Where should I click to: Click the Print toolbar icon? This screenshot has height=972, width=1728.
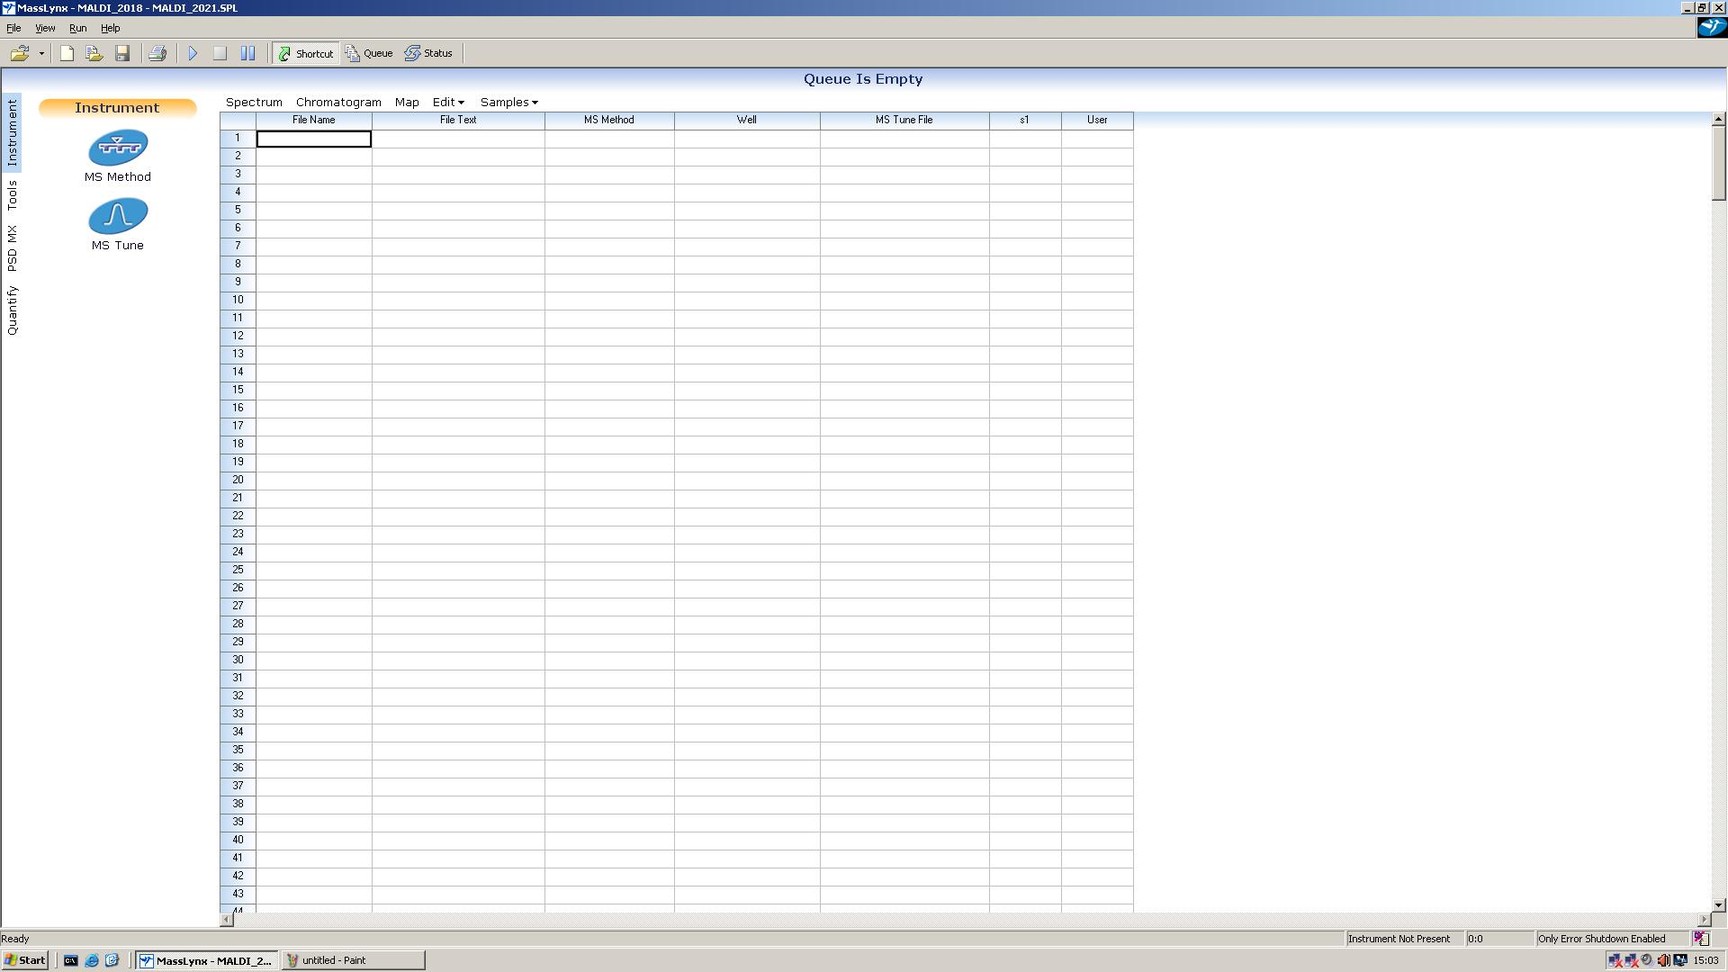157,54
